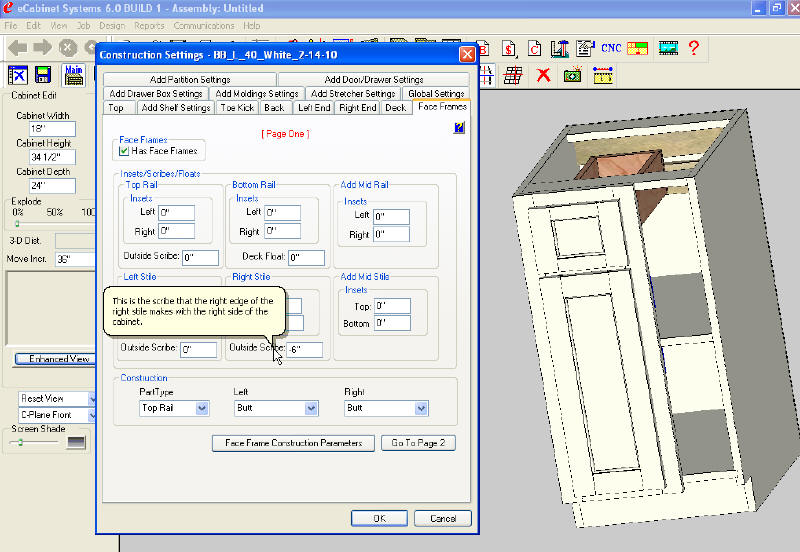The image size is (800, 552).
Task: Click Face Frame Construction Parameters button
Action: 293,443
